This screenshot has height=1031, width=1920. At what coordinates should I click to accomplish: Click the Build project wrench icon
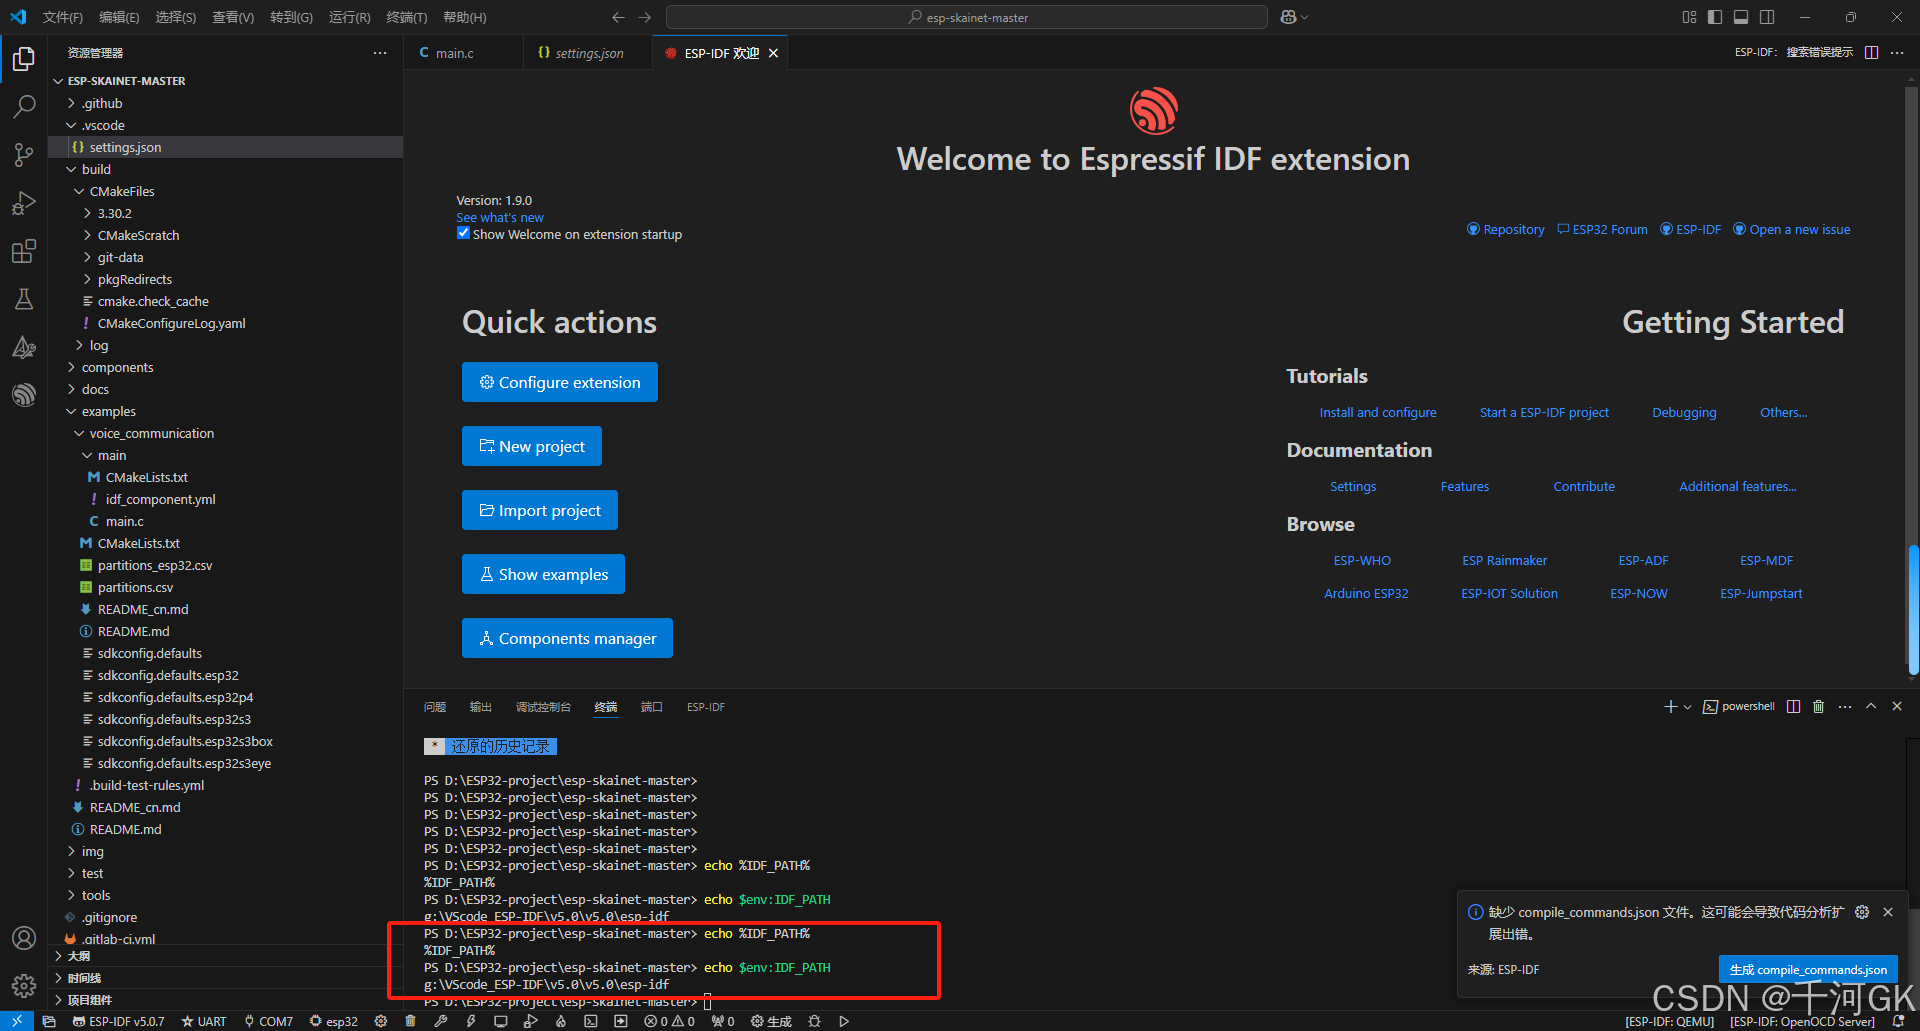440,1021
